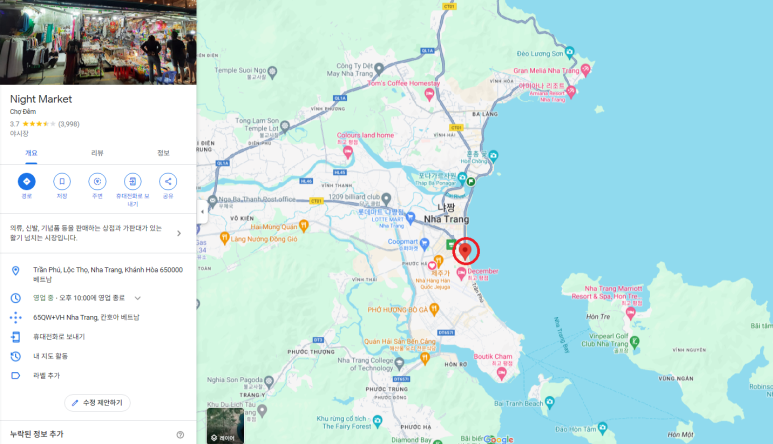Select the Tháp Bà Ponagar marker
The width and height of the screenshot is (773, 444).
[x=462, y=177]
